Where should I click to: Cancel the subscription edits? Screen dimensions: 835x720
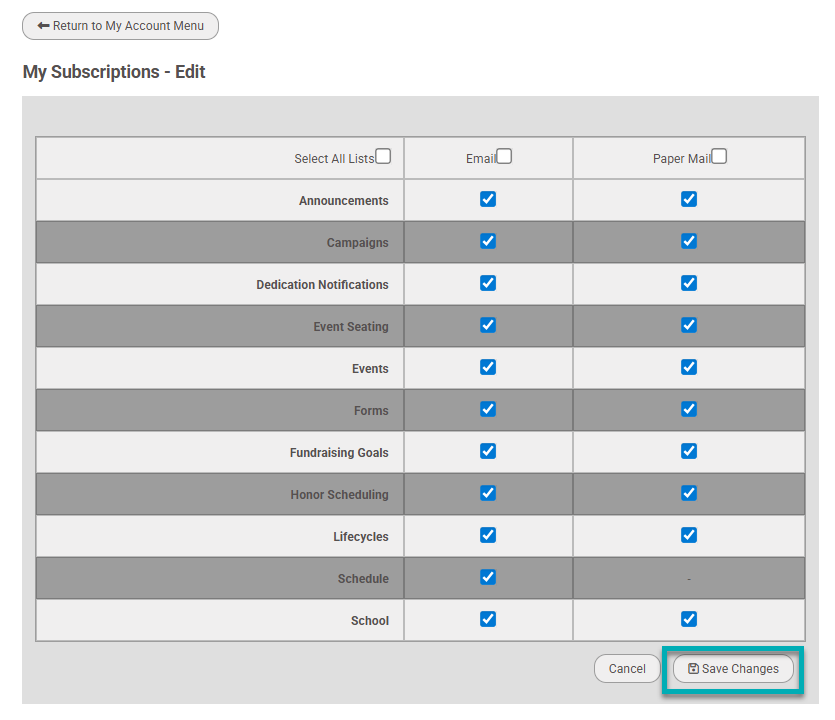pyautogui.click(x=627, y=669)
